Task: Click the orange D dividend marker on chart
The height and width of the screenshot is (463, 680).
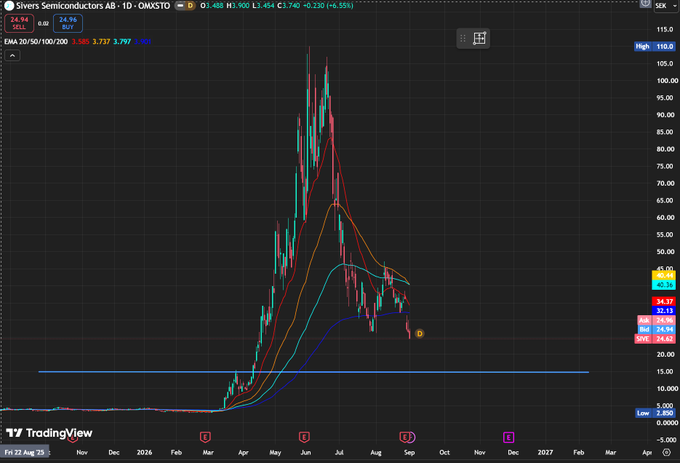Action: click(x=419, y=333)
